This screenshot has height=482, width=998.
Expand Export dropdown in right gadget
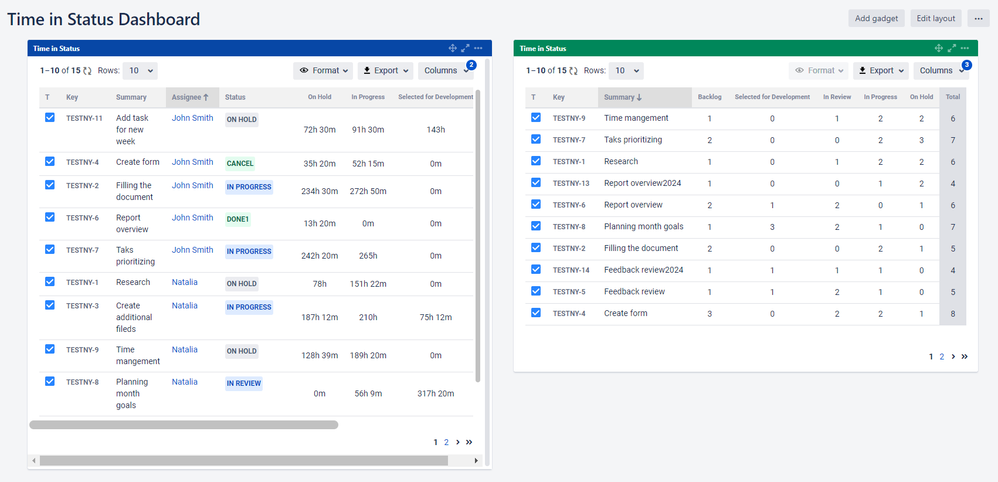881,71
